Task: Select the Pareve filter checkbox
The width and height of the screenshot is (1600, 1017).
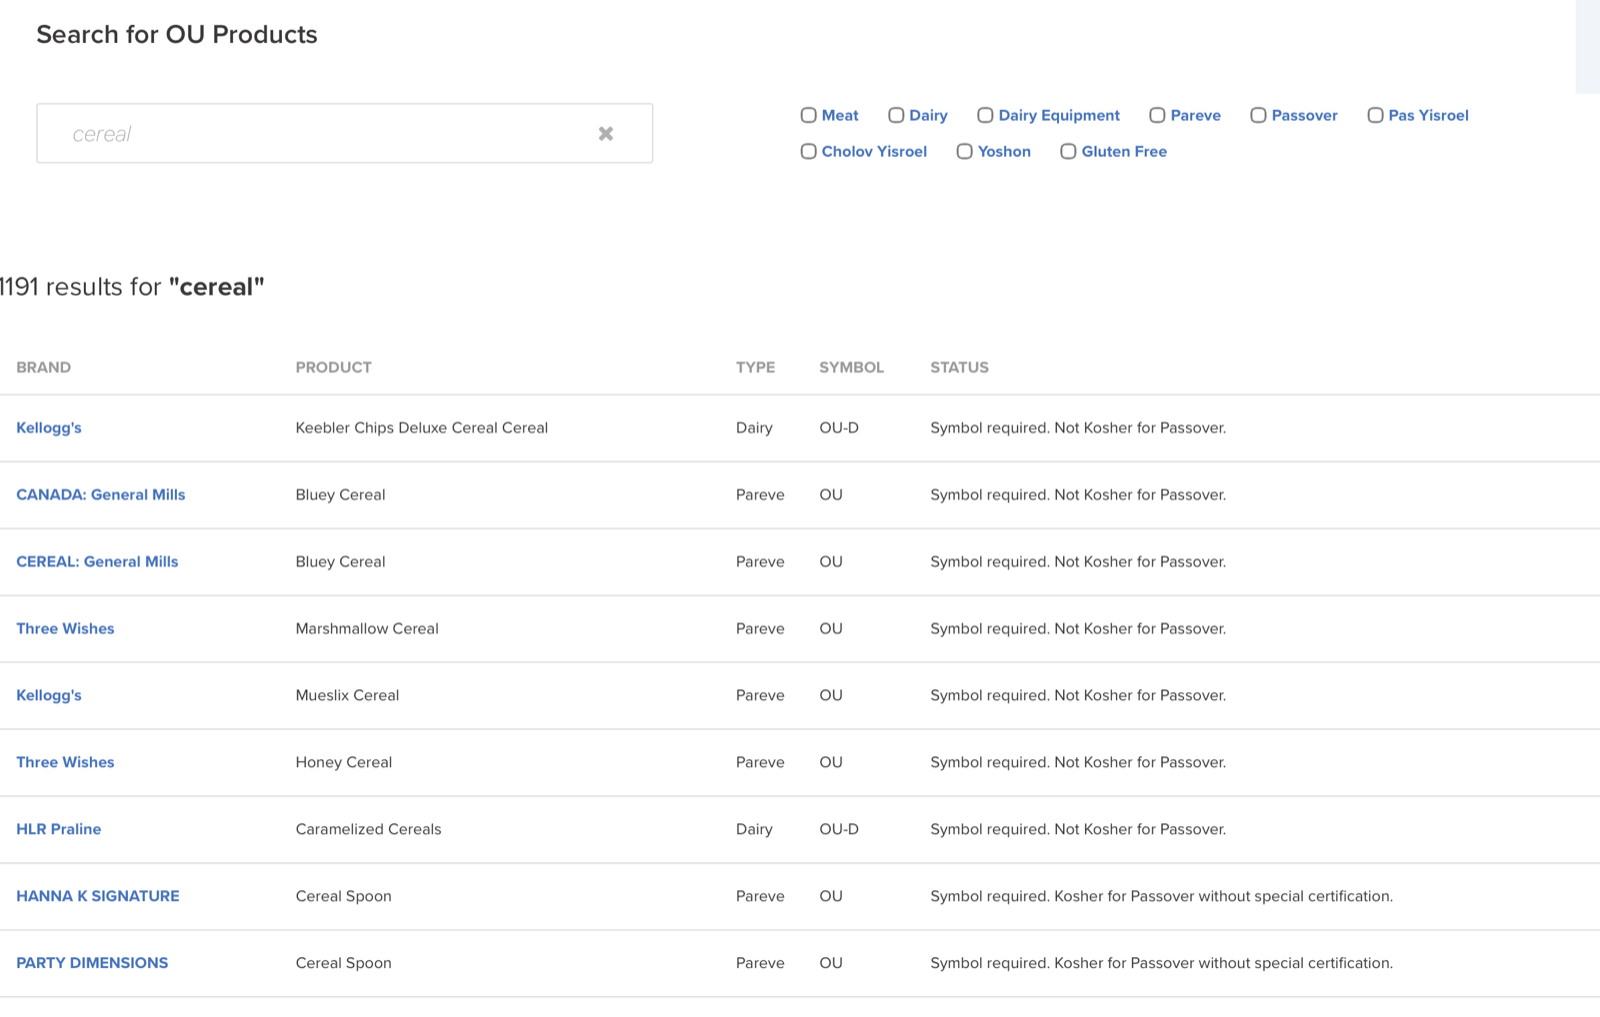Action: [x=1157, y=115]
